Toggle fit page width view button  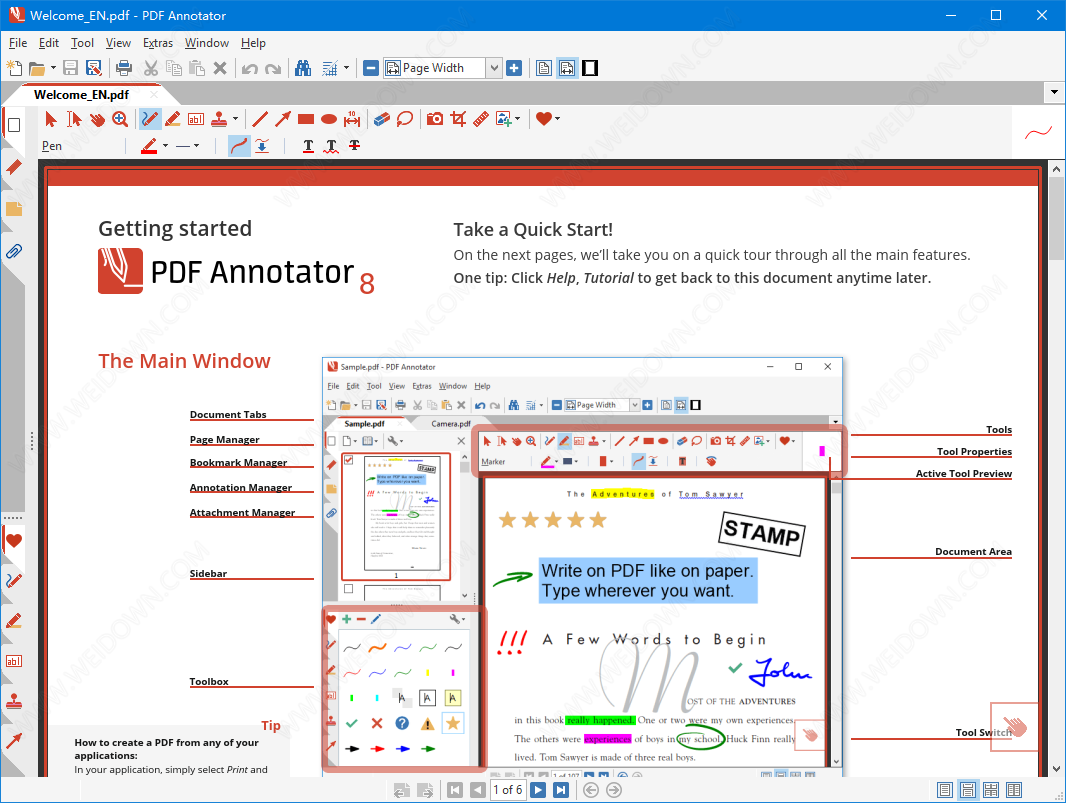[x=567, y=68]
